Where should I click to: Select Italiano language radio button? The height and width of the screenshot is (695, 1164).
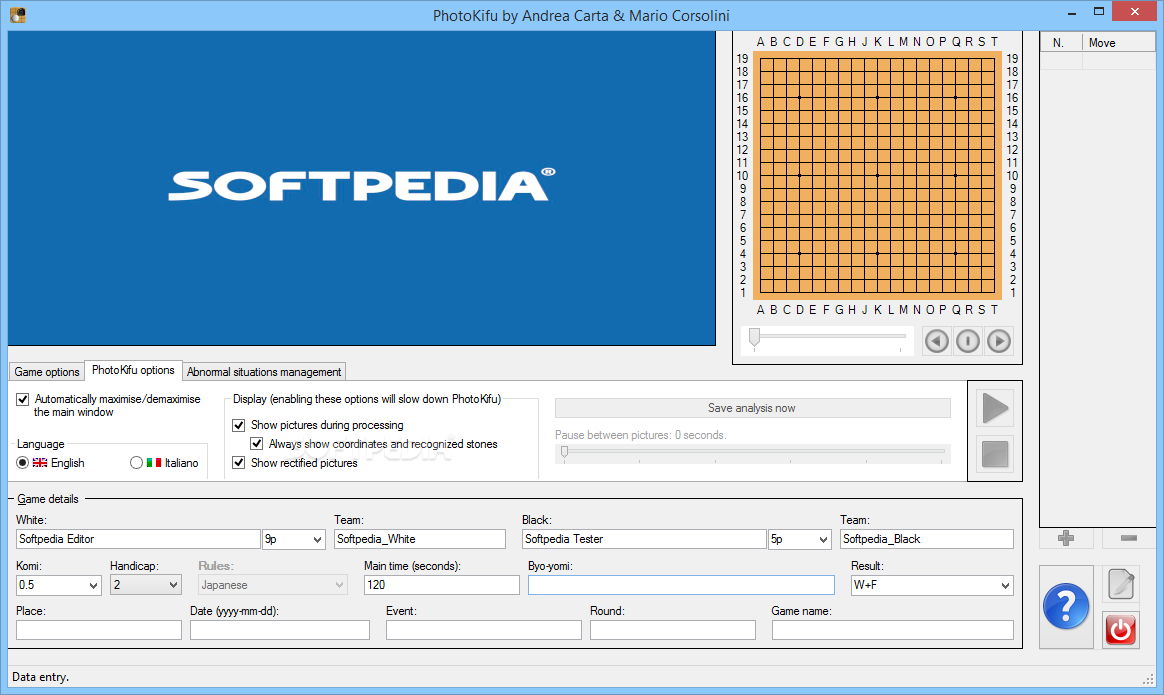coord(136,463)
